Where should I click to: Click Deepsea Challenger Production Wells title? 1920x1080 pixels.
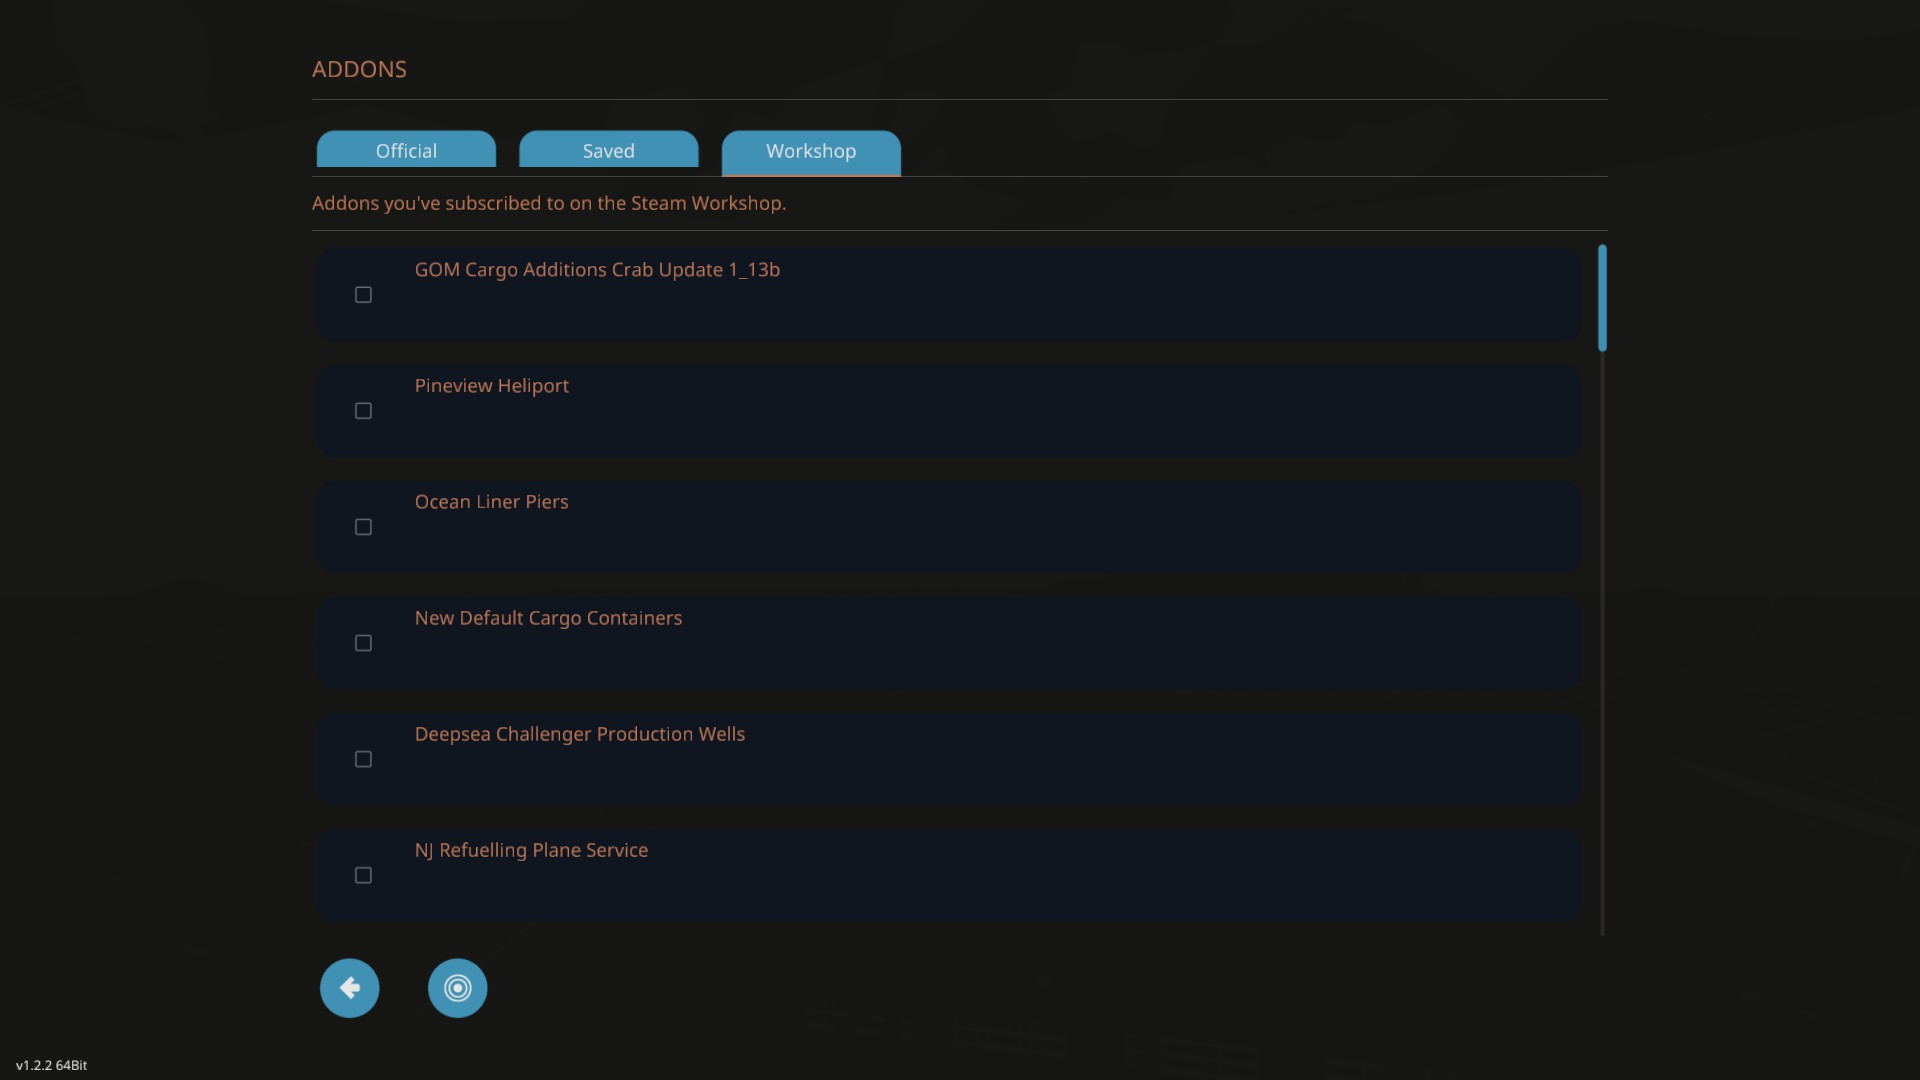click(x=579, y=734)
